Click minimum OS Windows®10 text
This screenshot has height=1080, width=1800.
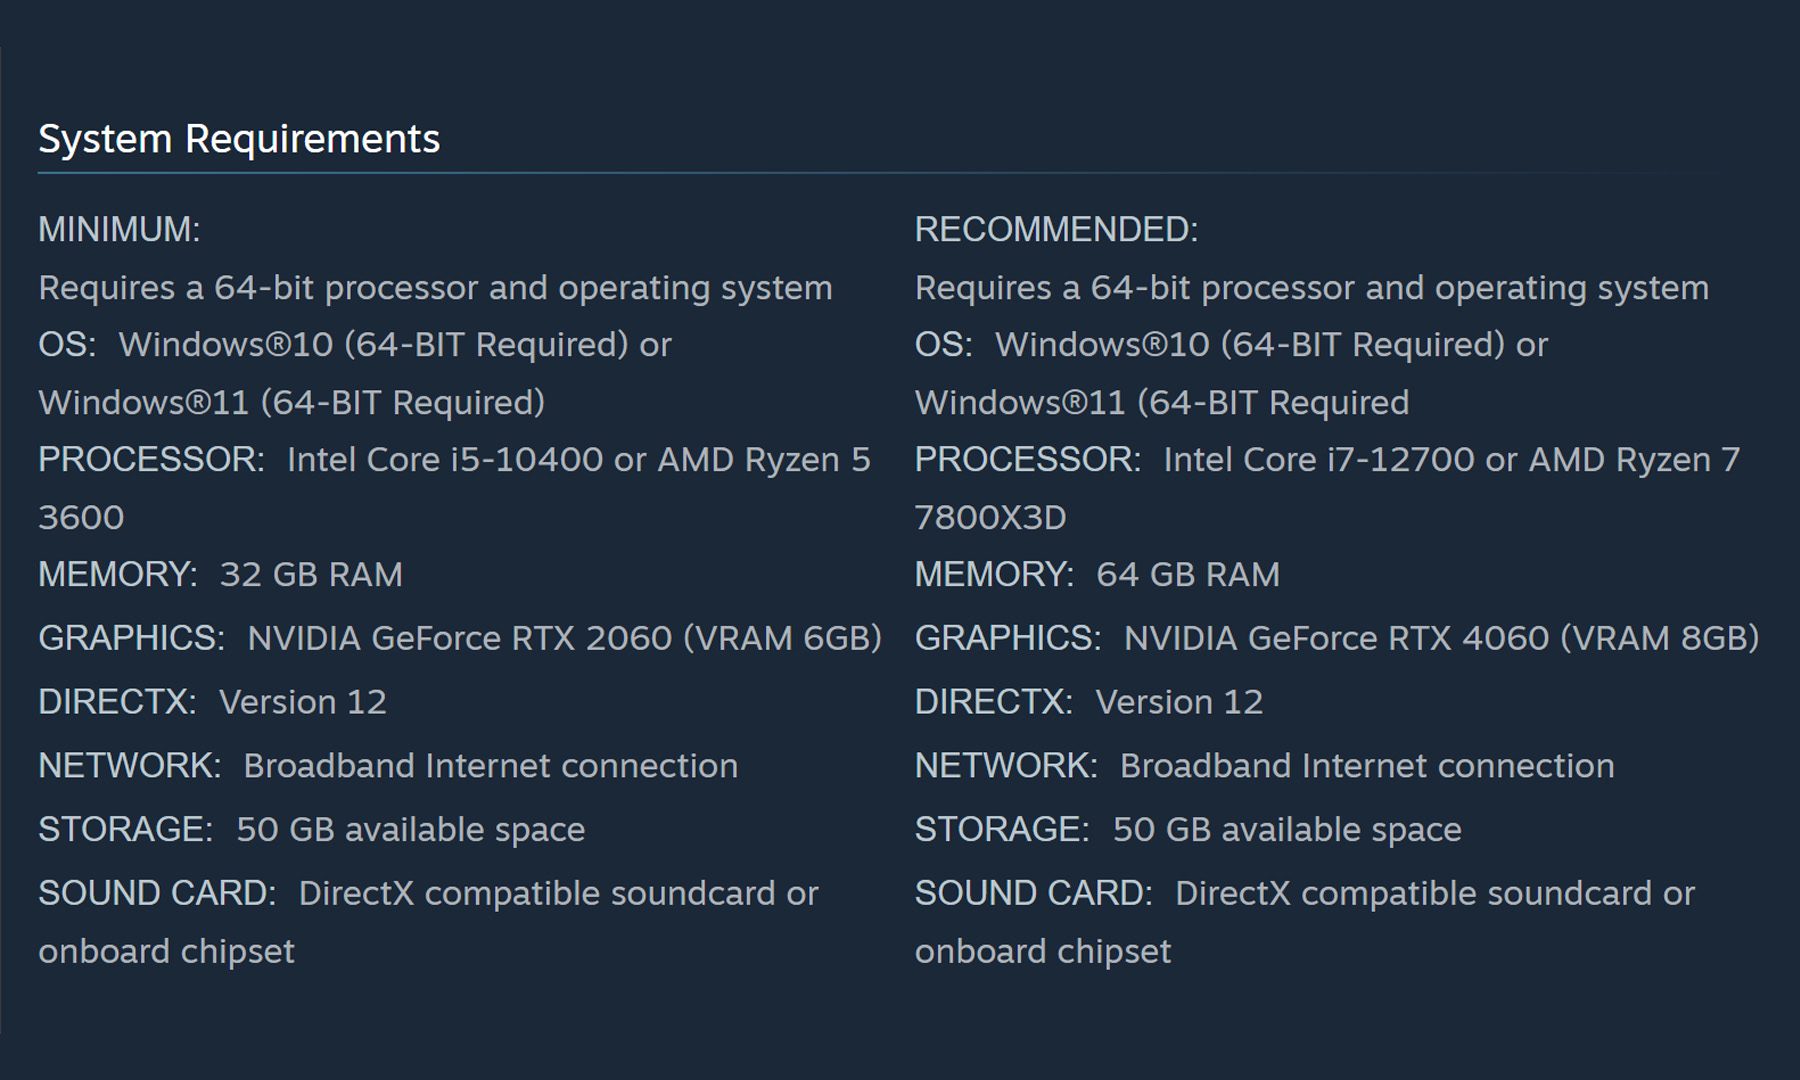(395, 345)
